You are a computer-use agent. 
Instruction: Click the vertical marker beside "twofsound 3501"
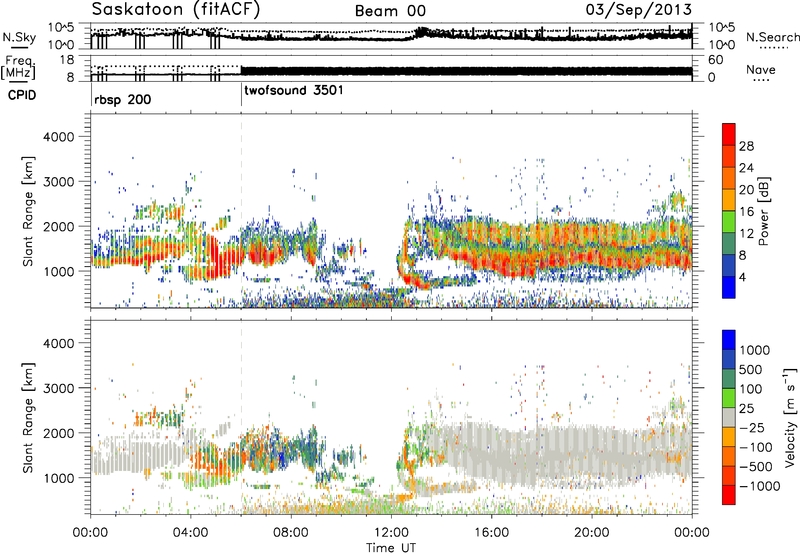[x=241, y=95]
